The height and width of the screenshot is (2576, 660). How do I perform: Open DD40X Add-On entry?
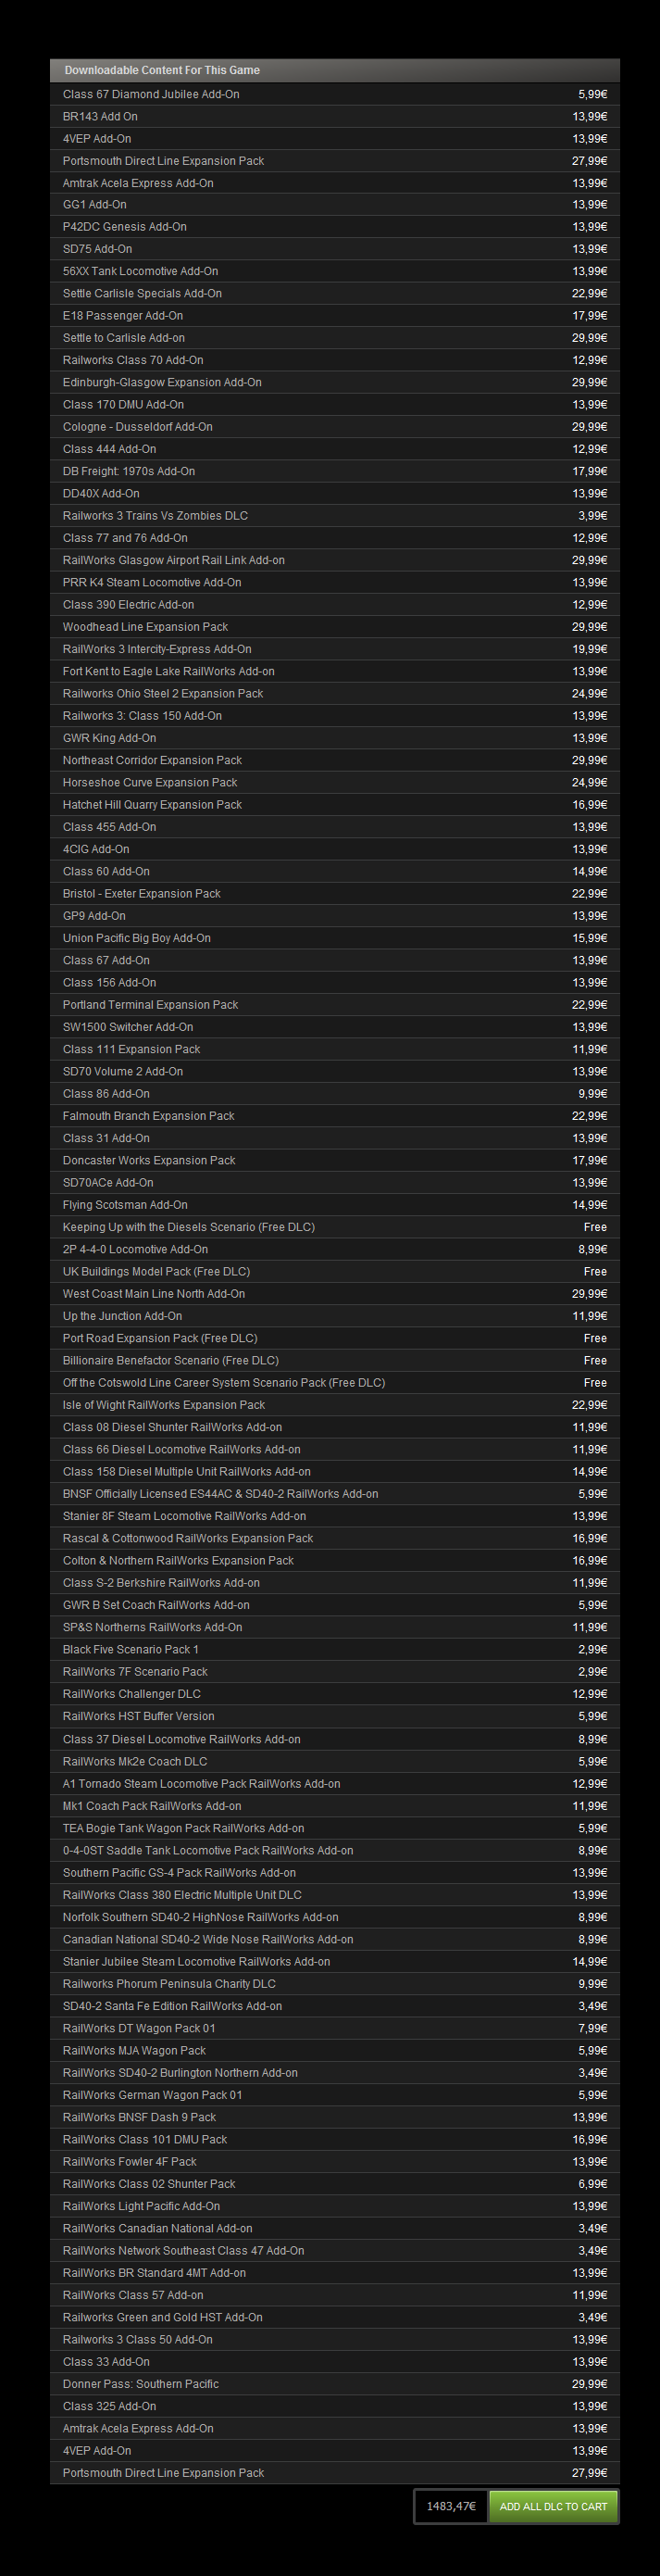(x=335, y=493)
